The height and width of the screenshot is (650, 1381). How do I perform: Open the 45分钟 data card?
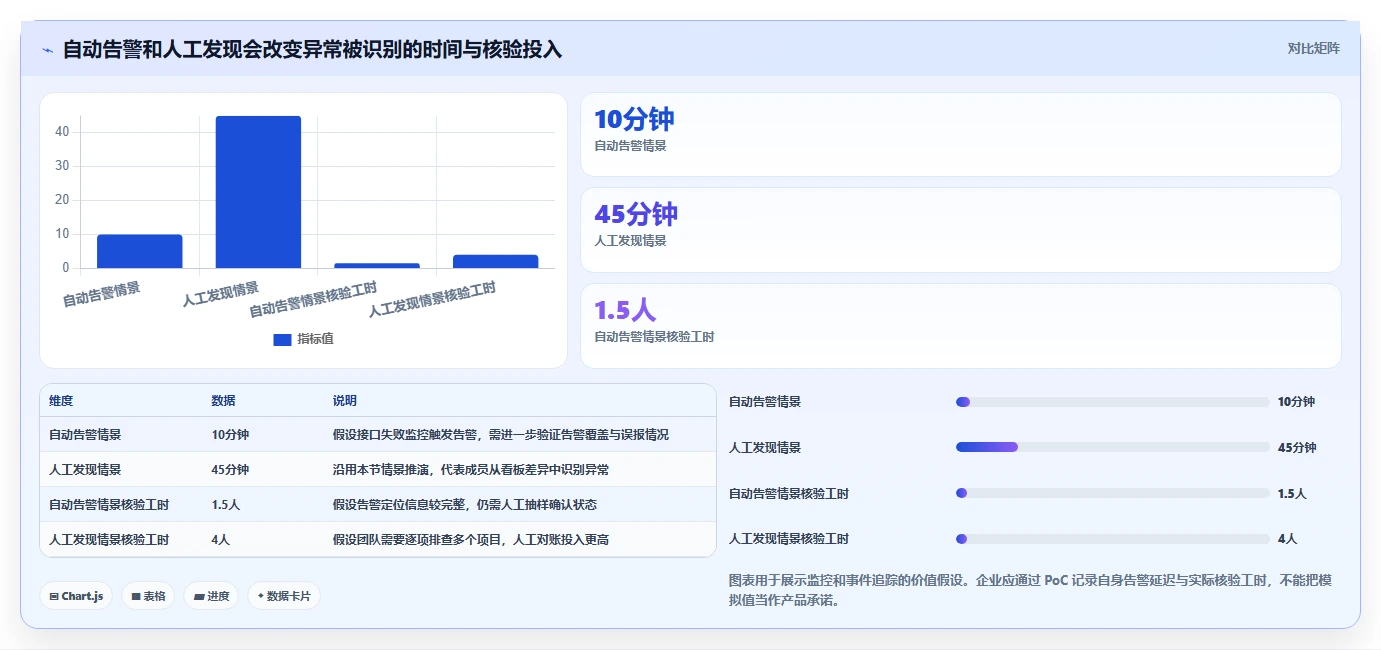(x=960, y=230)
